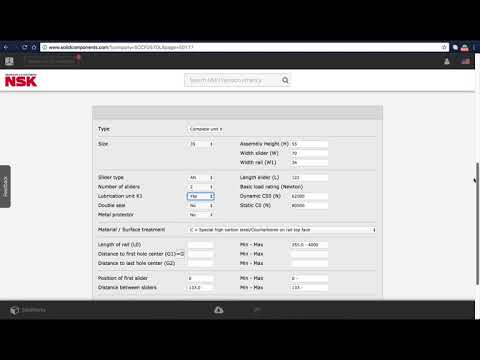Click the Length slider (L) value field
Screen dimensions: 480x360
309,178
